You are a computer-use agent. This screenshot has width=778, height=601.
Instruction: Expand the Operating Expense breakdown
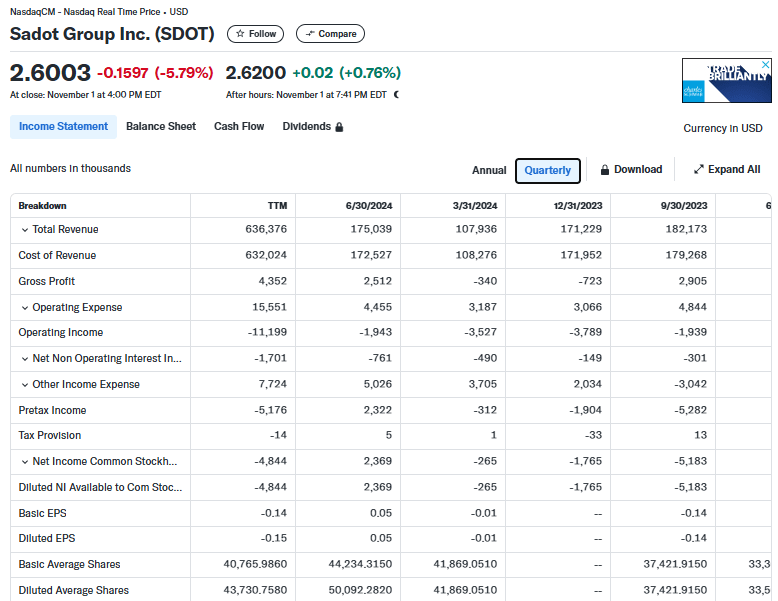[25, 308]
